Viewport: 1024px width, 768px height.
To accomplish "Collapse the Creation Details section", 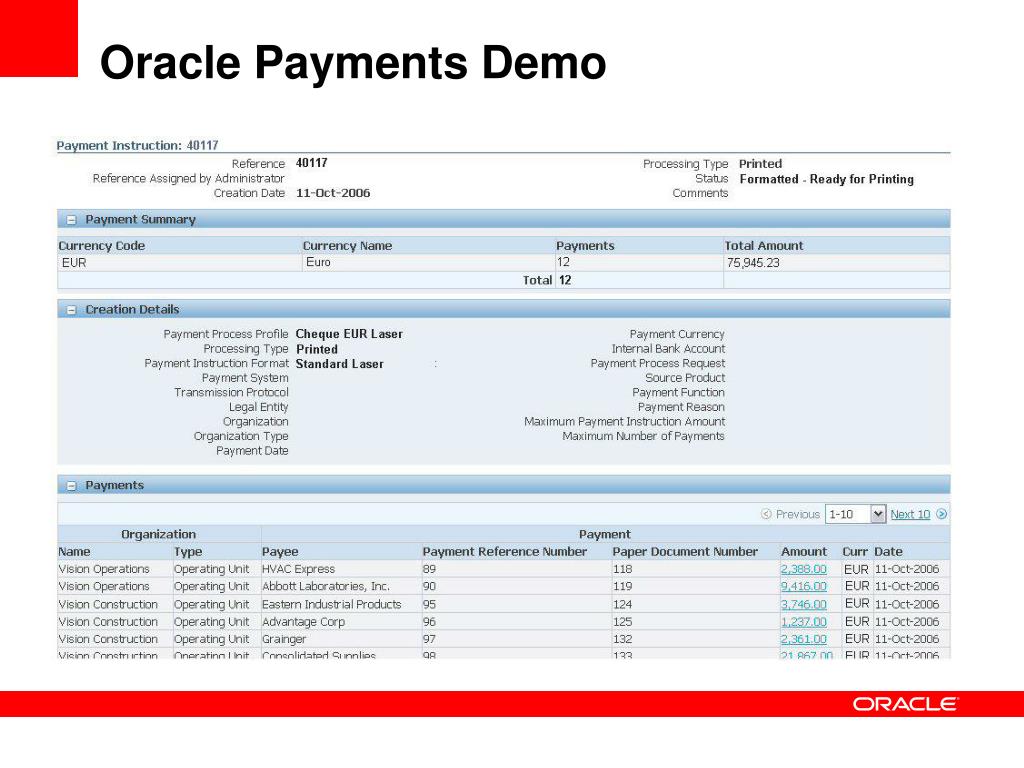I will click(x=72, y=310).
